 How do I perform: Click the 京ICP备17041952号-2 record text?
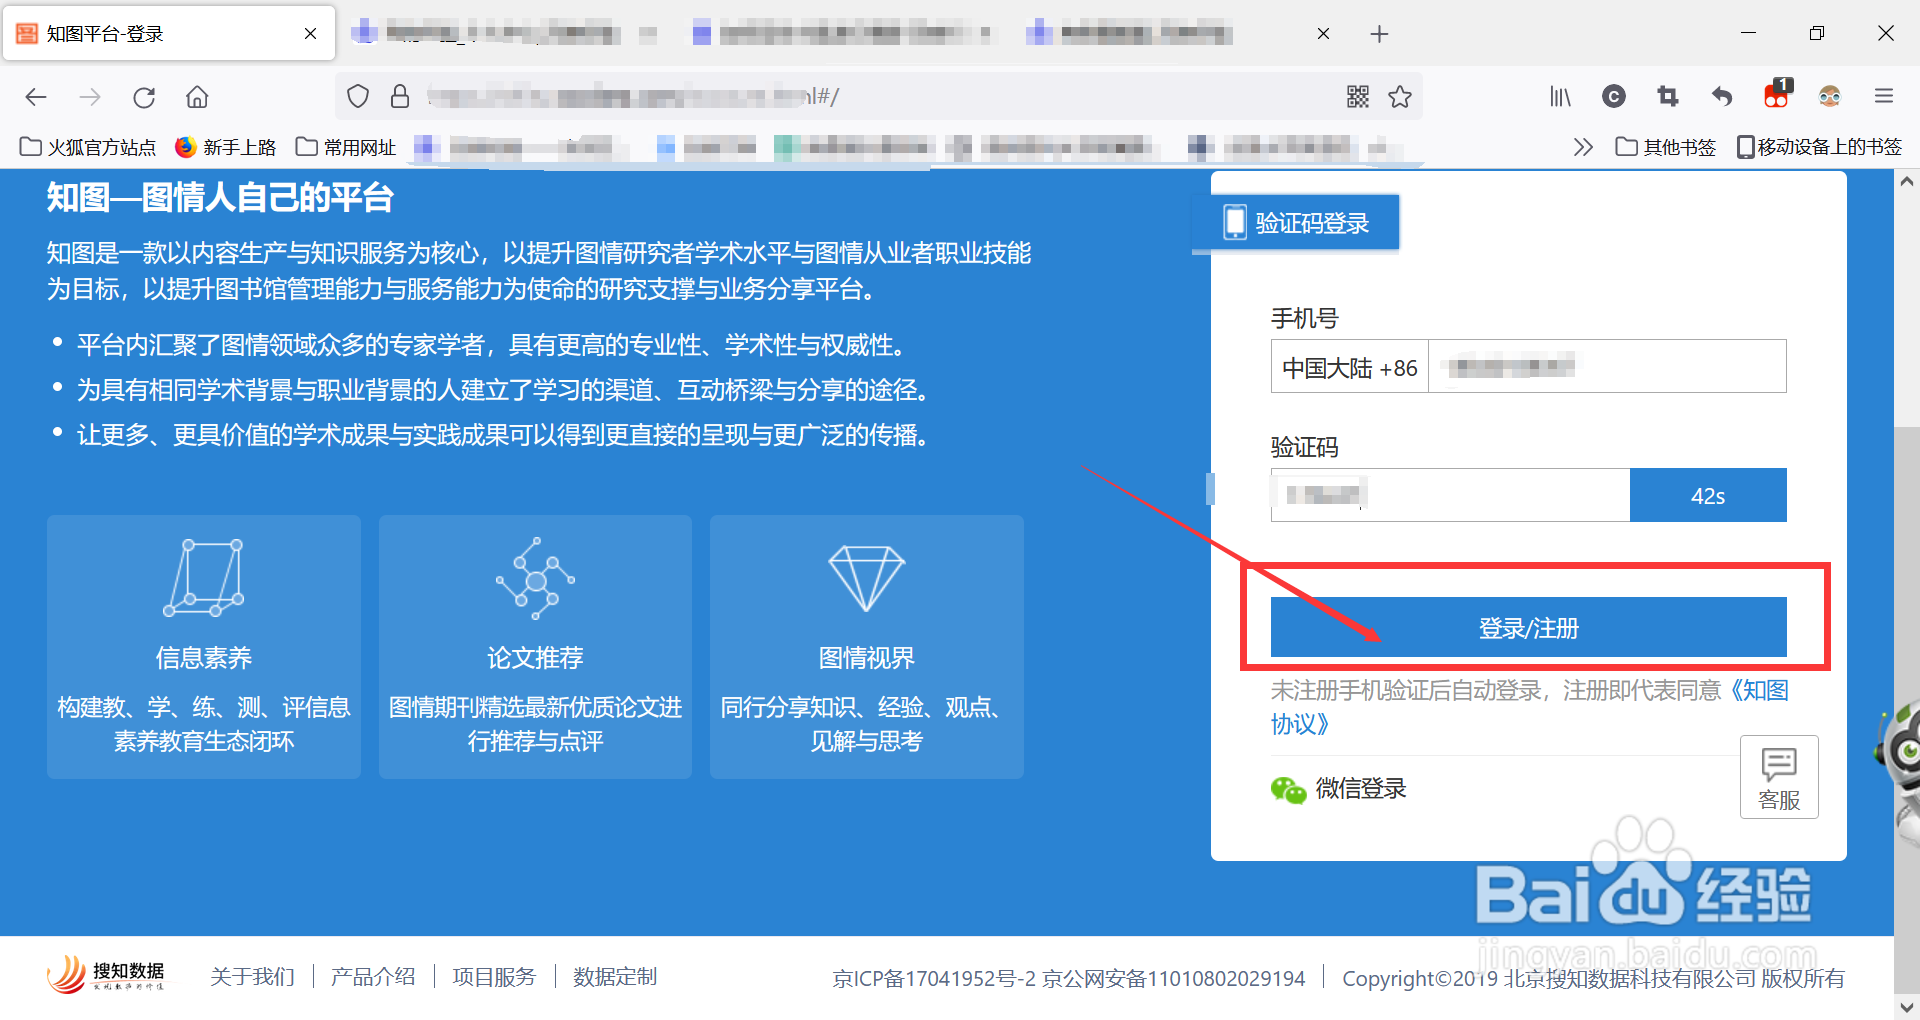tap(934, 979)
